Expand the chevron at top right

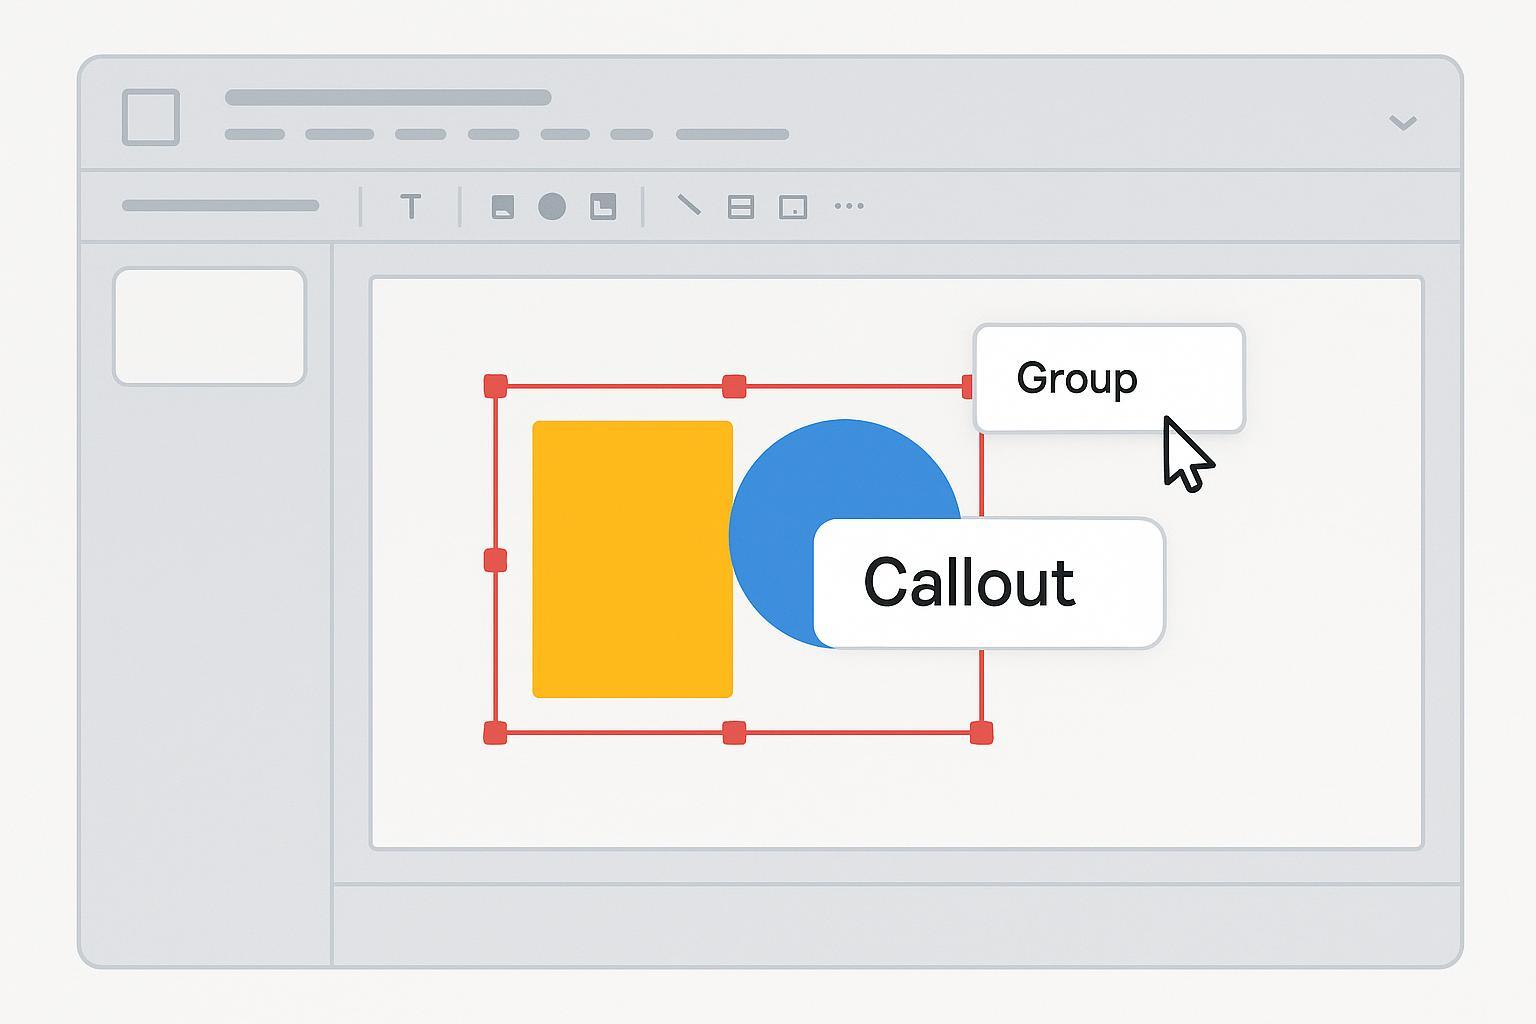click(1403, 122)
